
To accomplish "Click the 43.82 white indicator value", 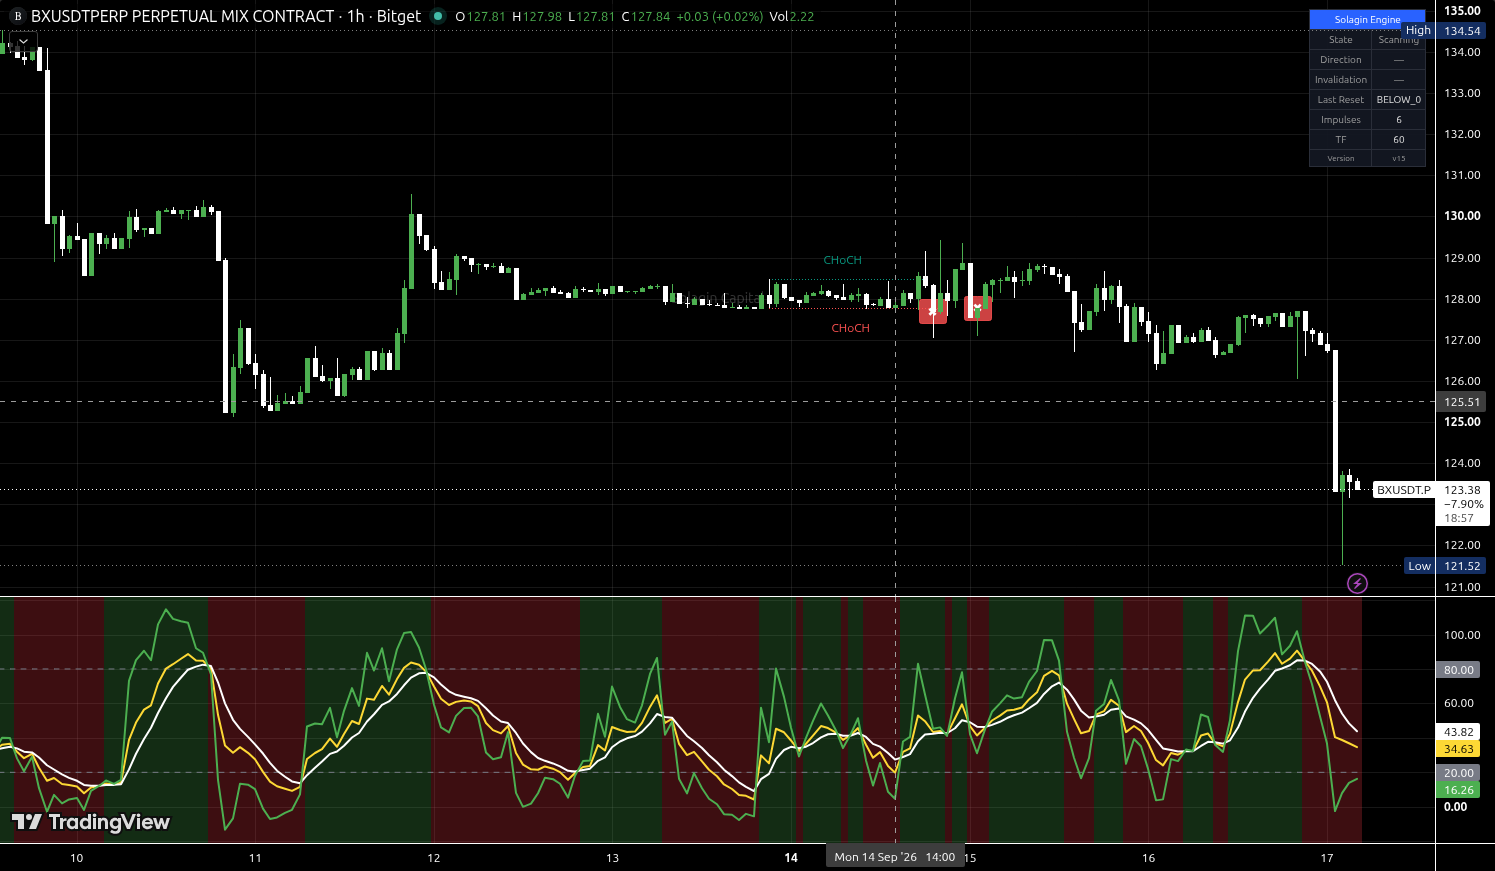I will click(x=1459, y=732).
